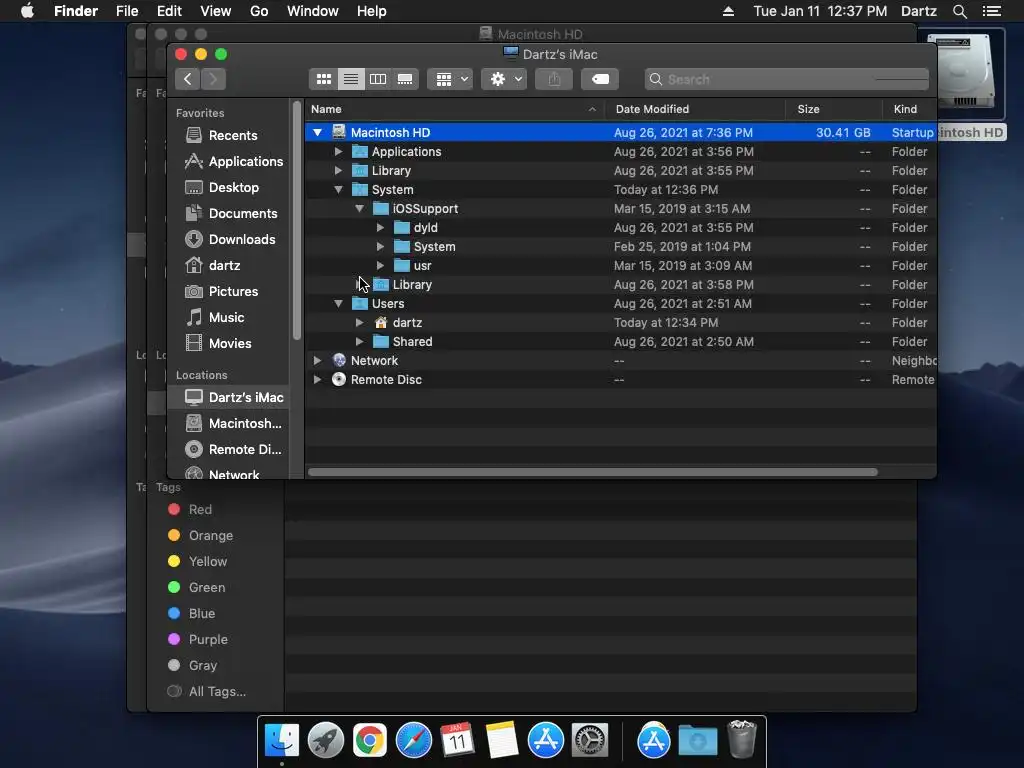The image size is (1024, 768).
Task: Open Pictures in the sidebar
Action: pos(222,291)
